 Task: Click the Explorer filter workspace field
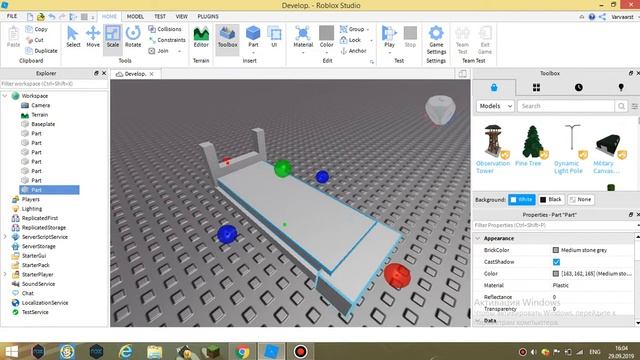click(x=54, y=84)
